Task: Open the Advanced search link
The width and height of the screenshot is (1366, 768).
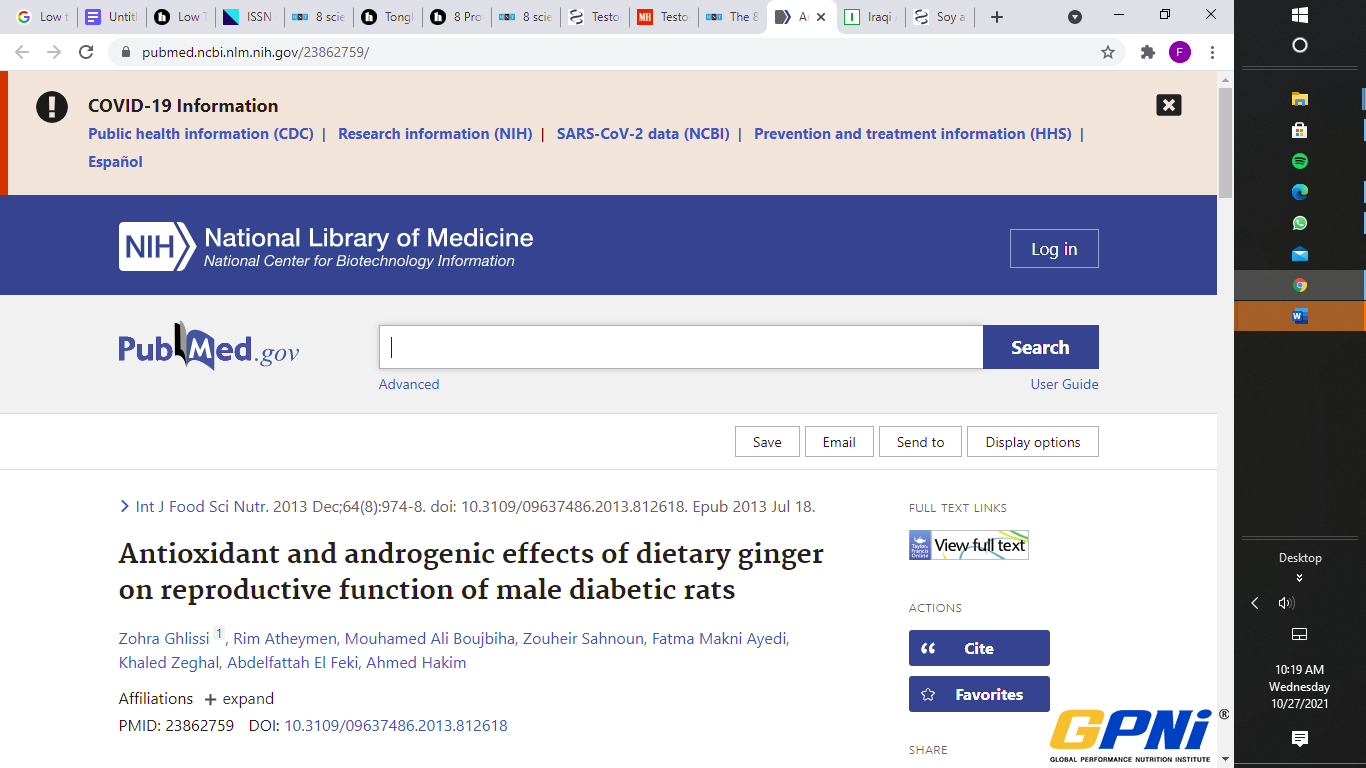Action: click(408, 384)
